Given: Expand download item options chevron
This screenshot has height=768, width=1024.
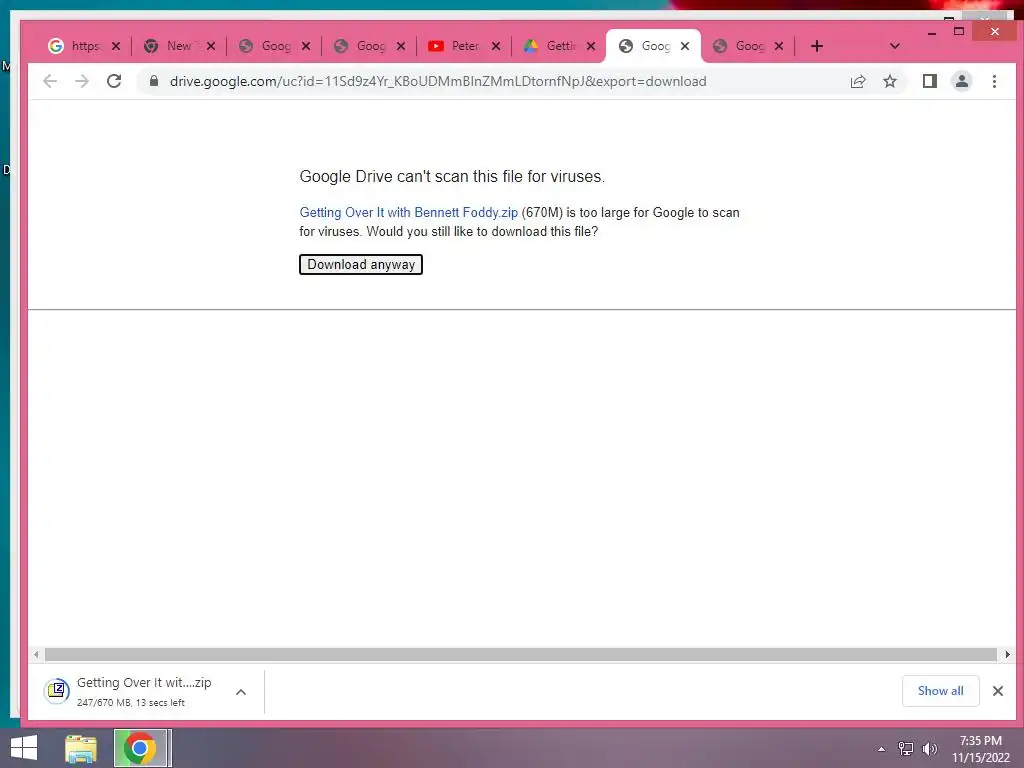Looking at the screenshot, I should [x=241, y=692].
